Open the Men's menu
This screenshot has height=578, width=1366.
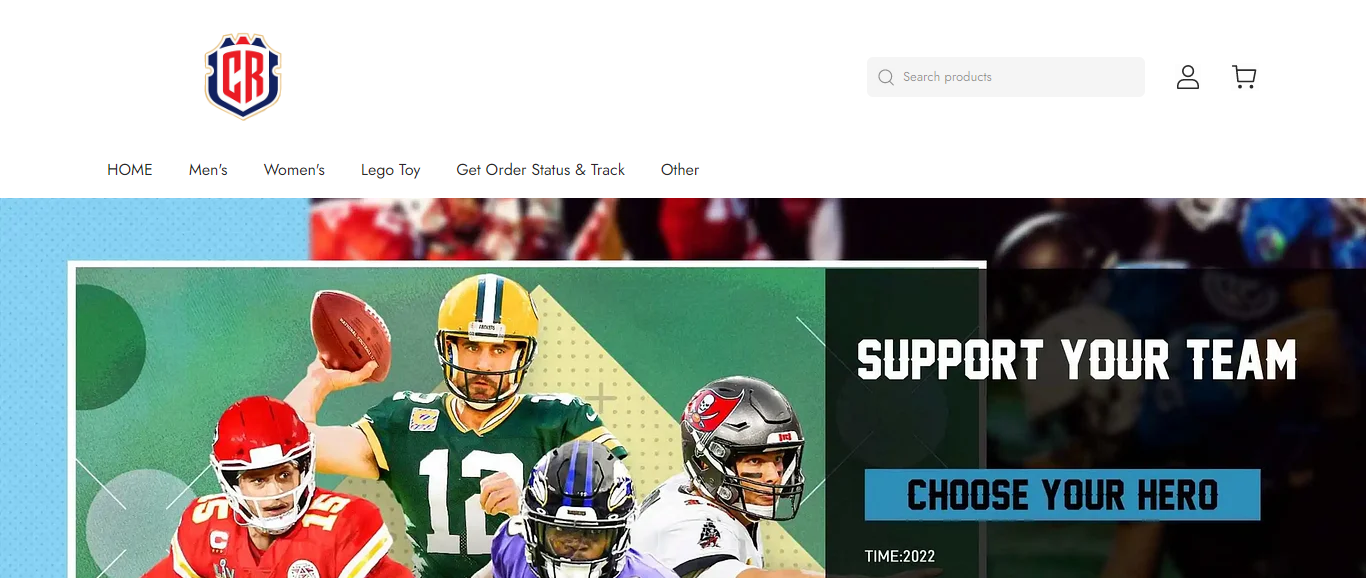coord(208,170)
